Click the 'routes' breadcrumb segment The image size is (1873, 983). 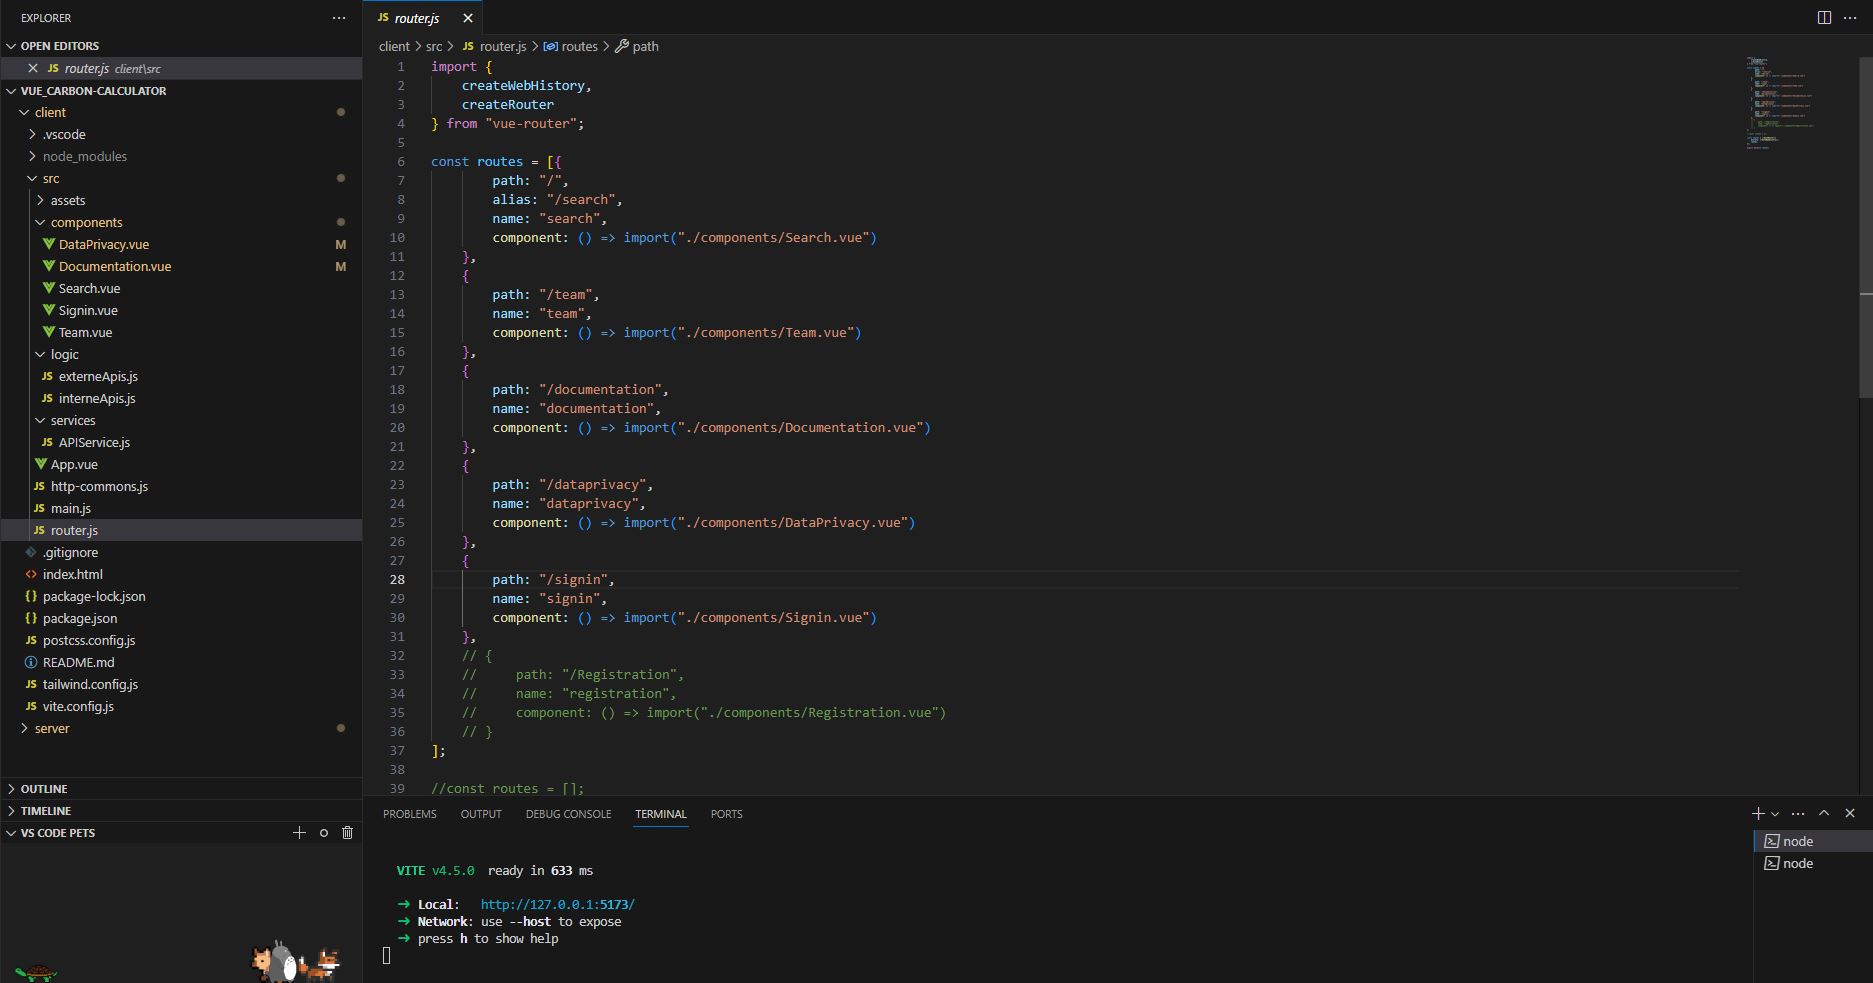[x=579, y=46]
